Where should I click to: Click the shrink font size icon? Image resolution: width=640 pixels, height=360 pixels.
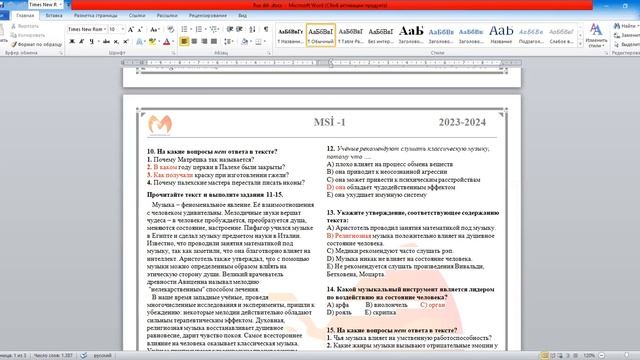pyautogui.click(x=140, y=29)
